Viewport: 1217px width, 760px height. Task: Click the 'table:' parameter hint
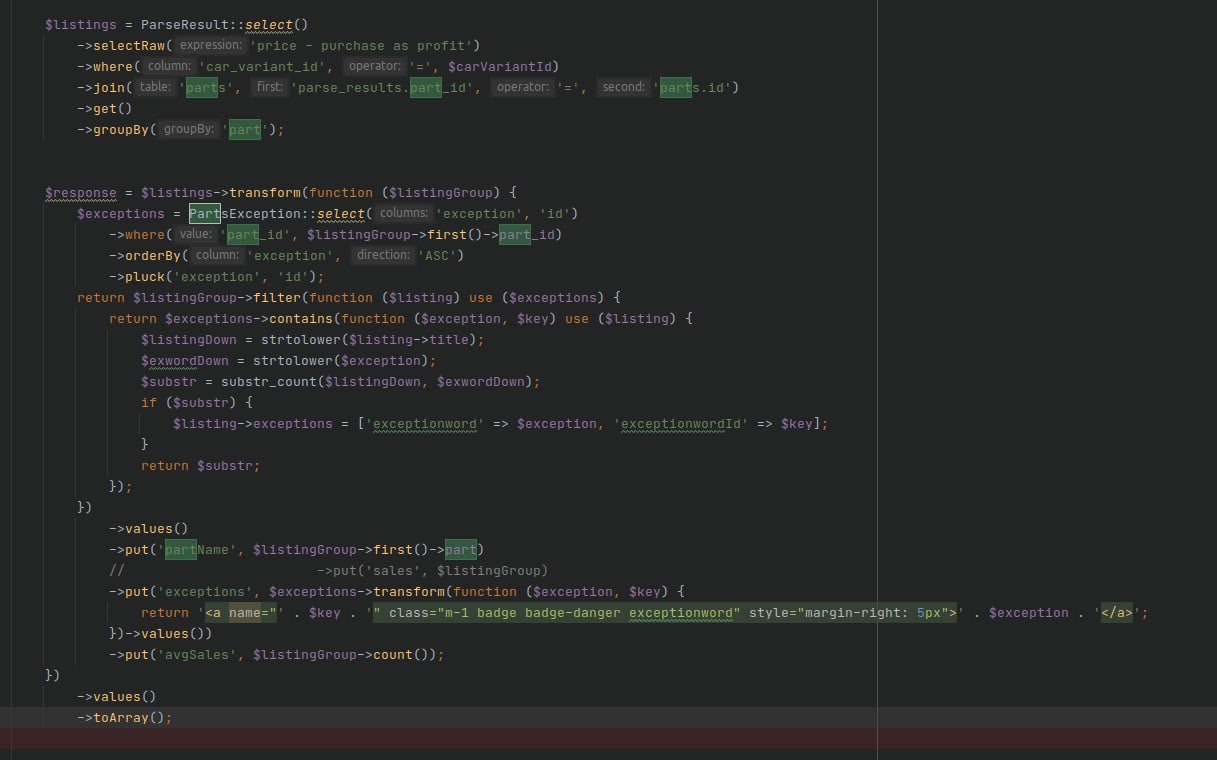point(156,87)
